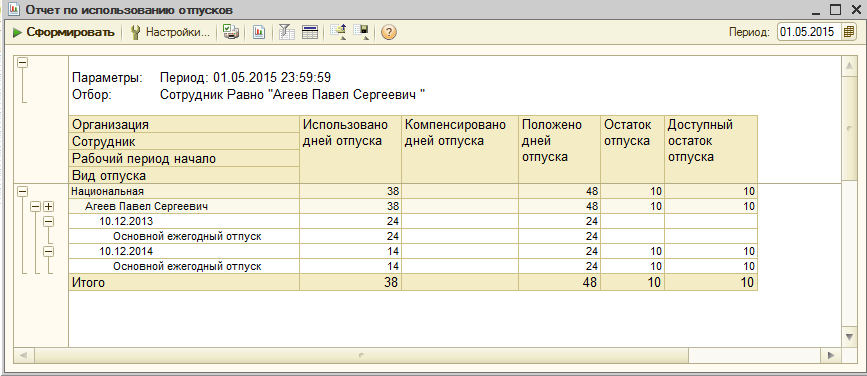This screenshot has height=376, width=867.
Task: Open Настройки... settings dialog
Action: (x=170, y=33)
